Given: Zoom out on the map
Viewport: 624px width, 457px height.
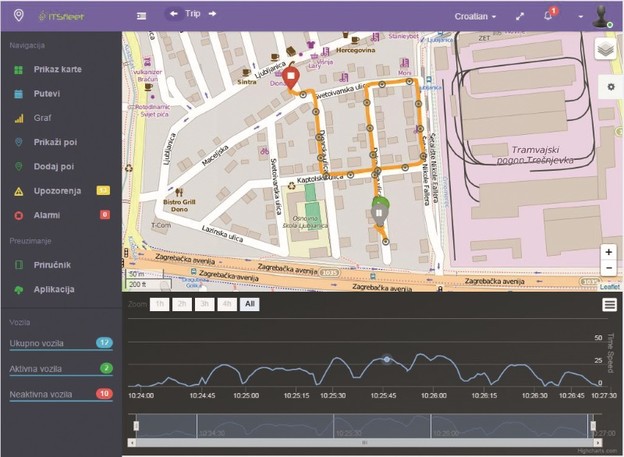Looking at the screenshot, I should click(x=608, y=268).
